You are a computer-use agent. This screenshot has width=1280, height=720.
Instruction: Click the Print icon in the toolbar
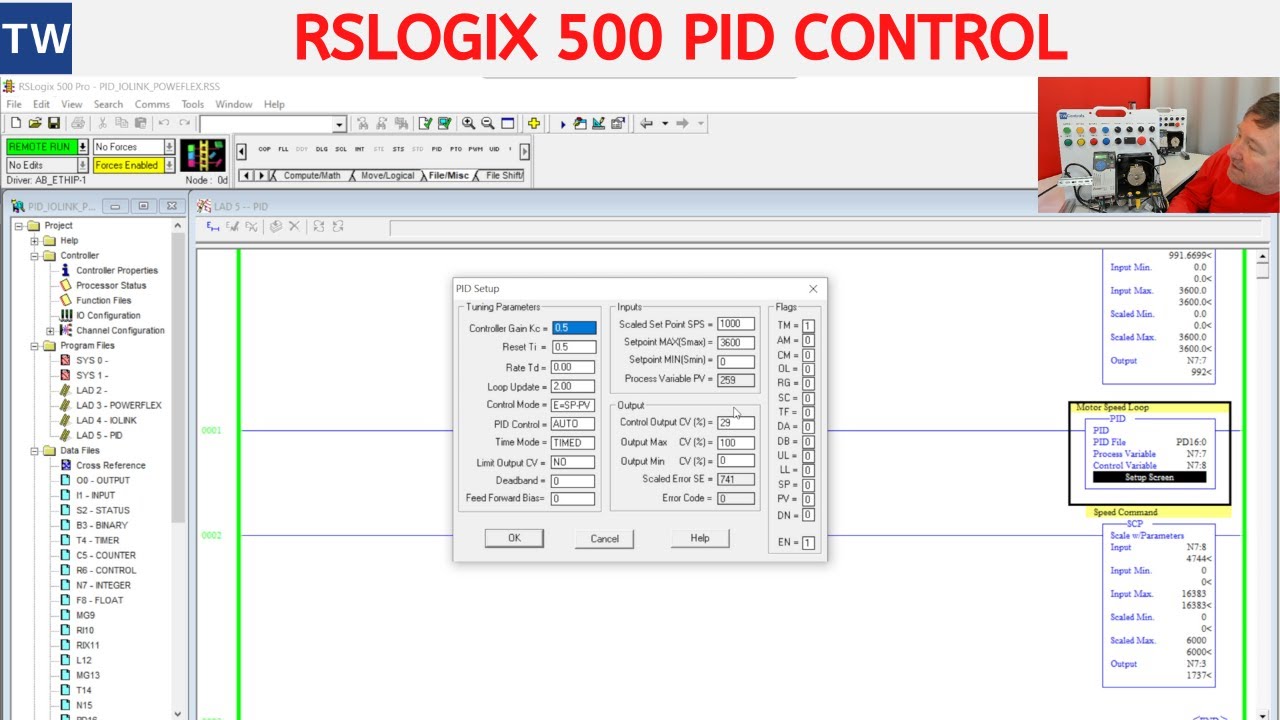point(78,123)
